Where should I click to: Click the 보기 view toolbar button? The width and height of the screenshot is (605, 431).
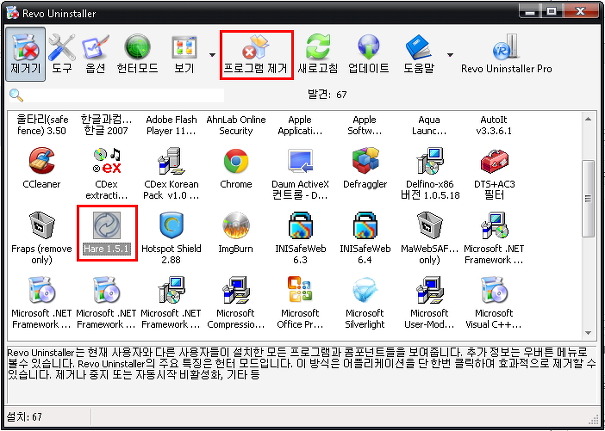click(x=184, y=54)
